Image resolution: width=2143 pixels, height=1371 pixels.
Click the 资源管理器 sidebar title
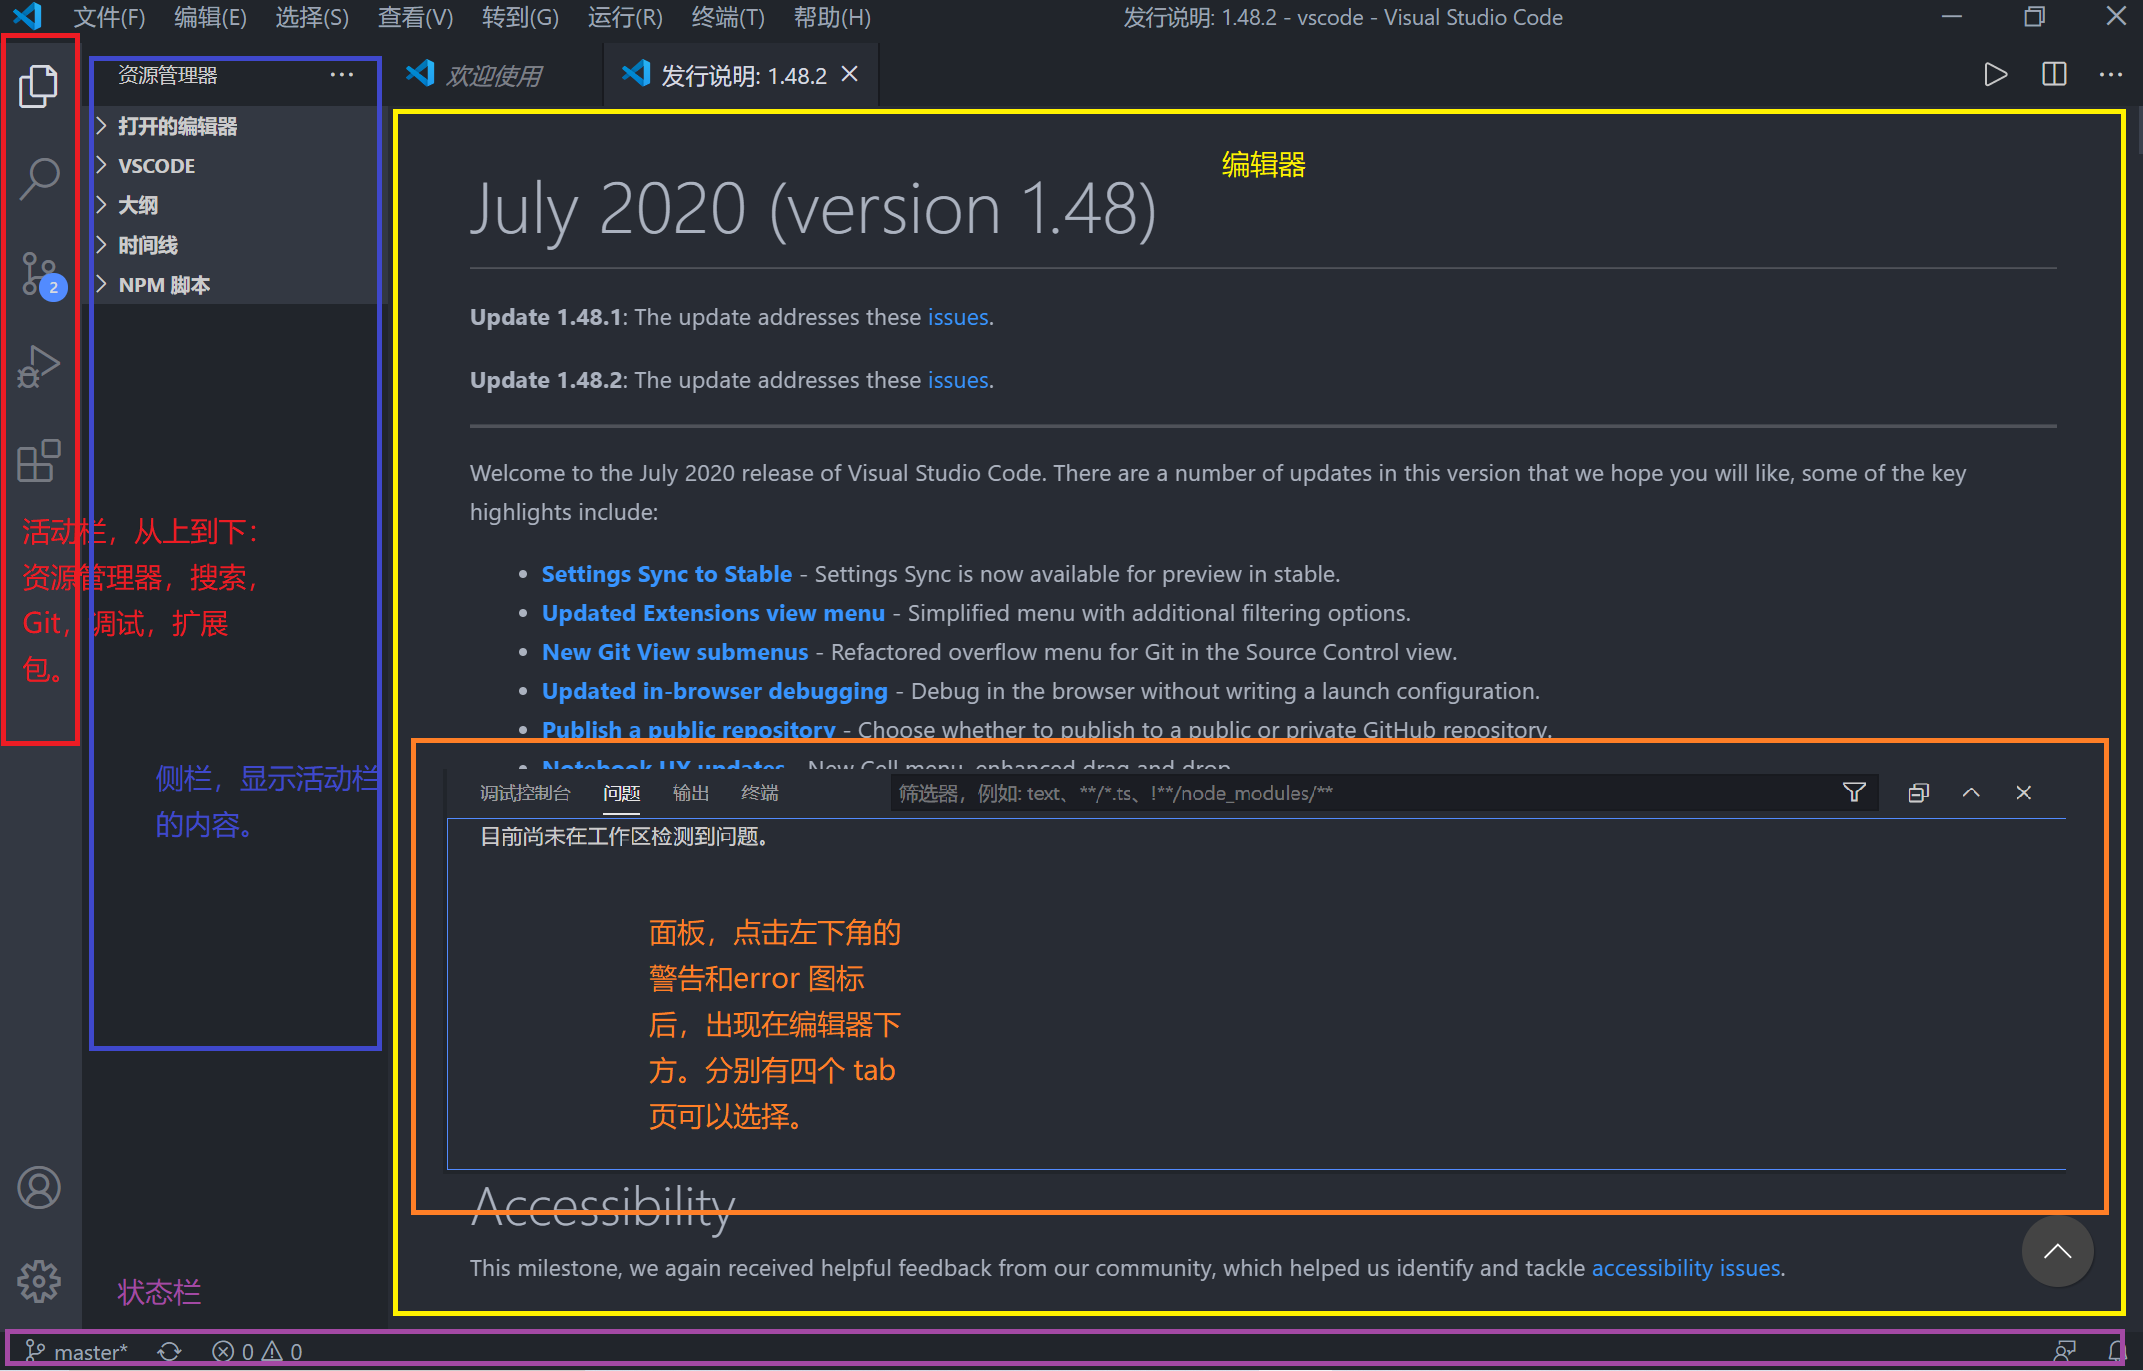pos(167,75)
